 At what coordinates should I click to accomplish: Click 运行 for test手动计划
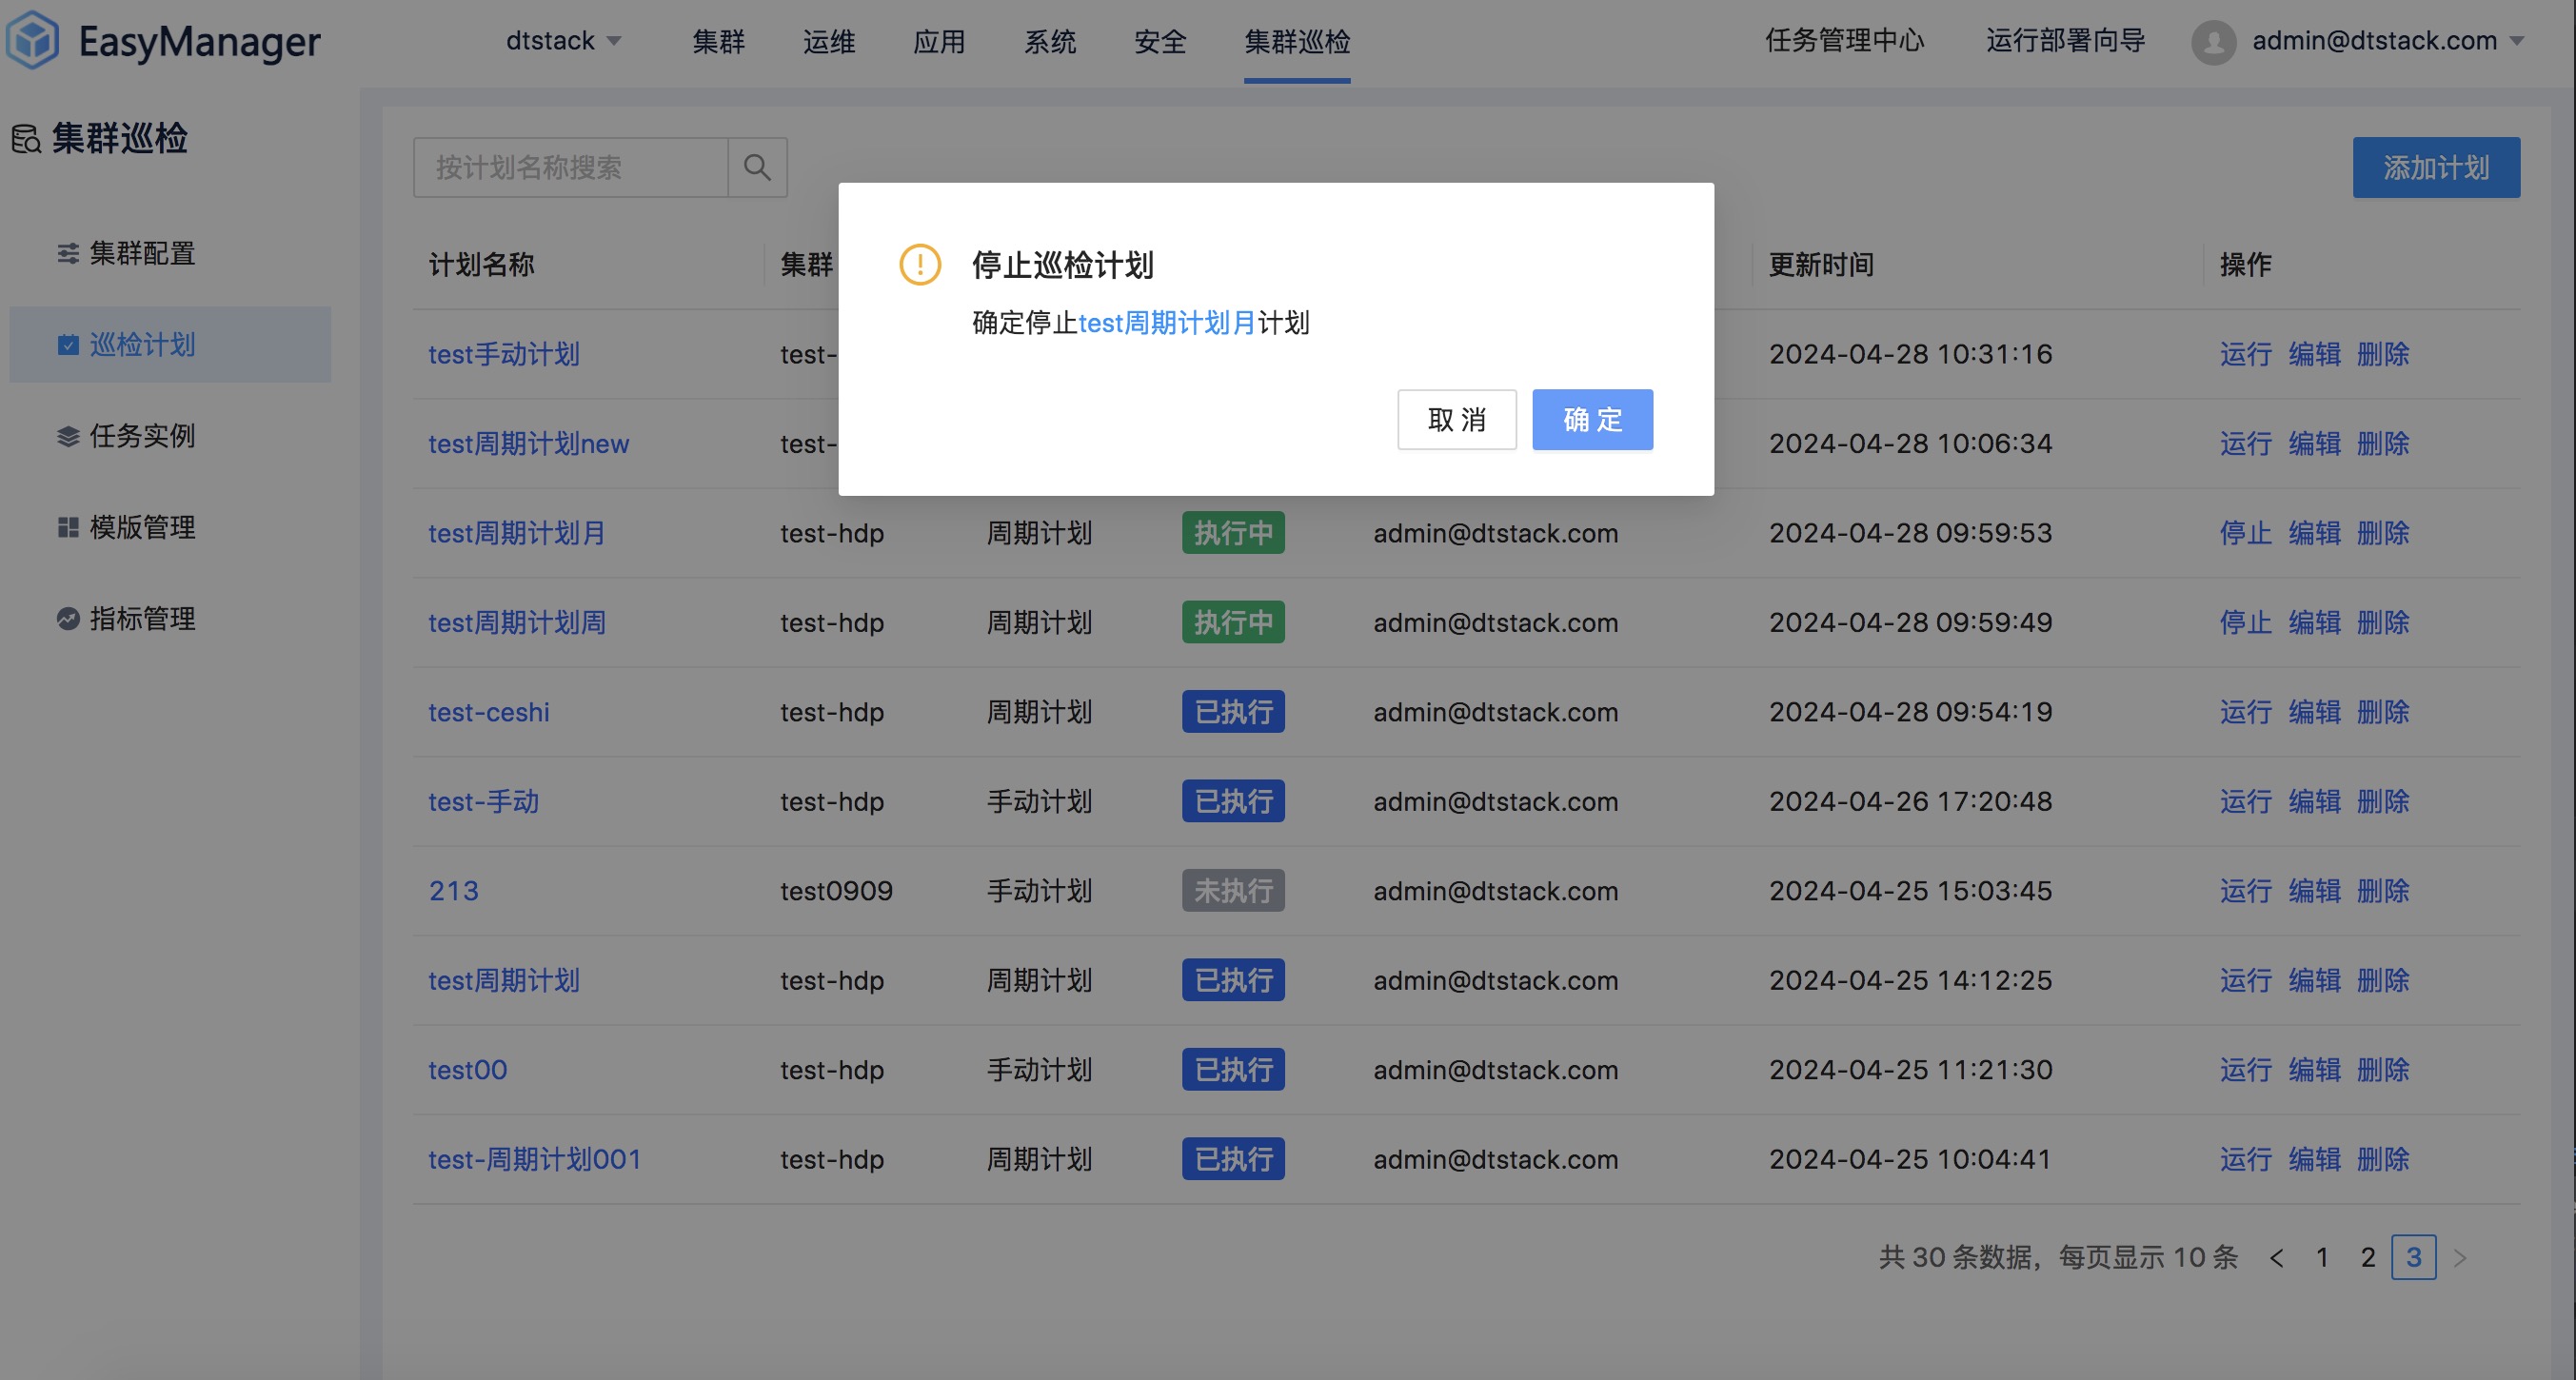2246,354
